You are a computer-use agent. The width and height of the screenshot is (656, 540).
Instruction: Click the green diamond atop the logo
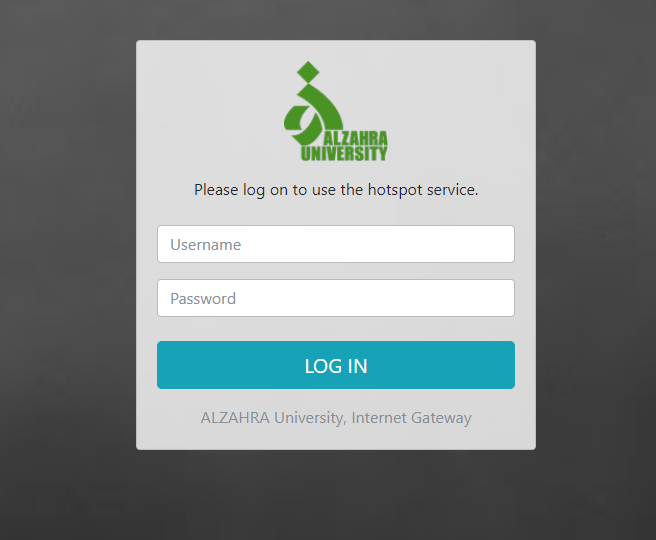click(x=308, y=72)
